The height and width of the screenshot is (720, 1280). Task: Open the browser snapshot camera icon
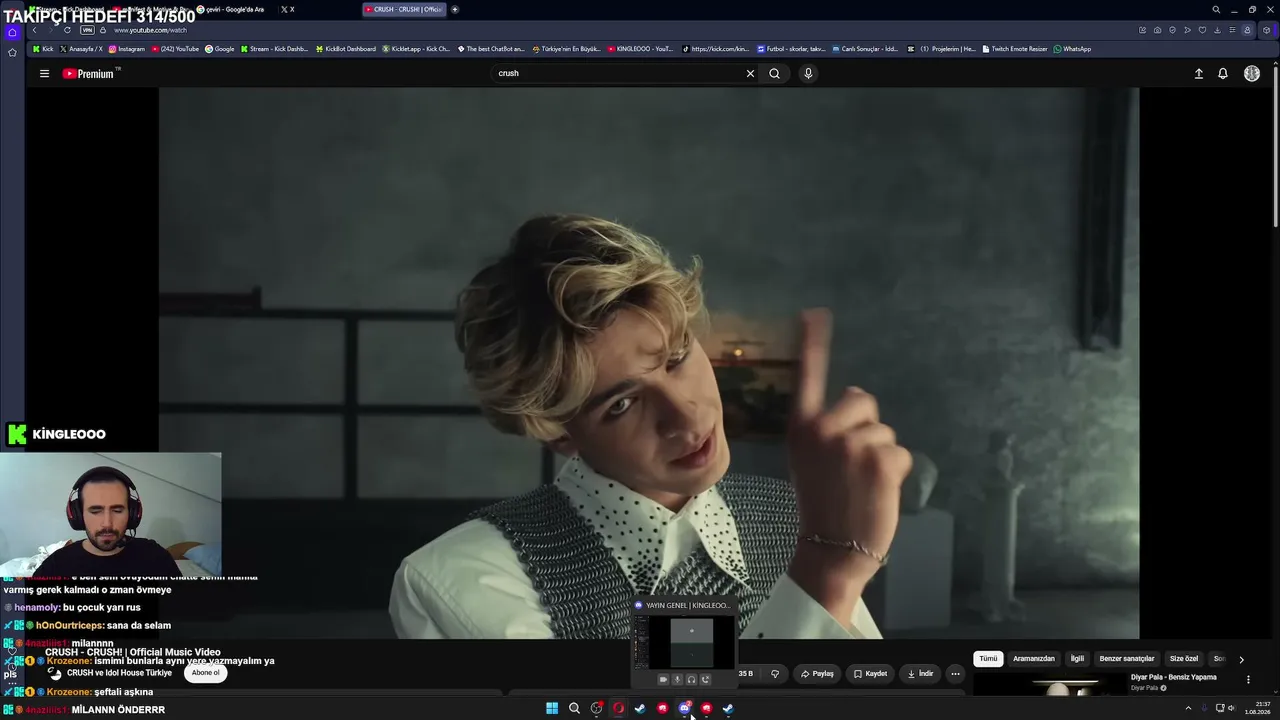click(x=1157, y=30)
